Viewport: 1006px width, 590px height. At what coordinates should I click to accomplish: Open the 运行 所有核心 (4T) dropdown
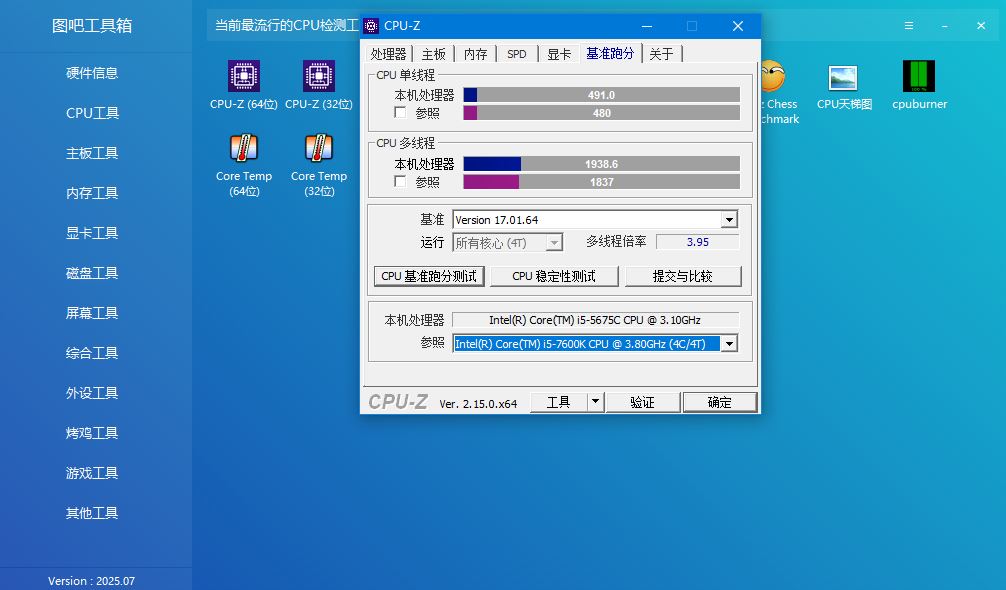pos(554,242)
